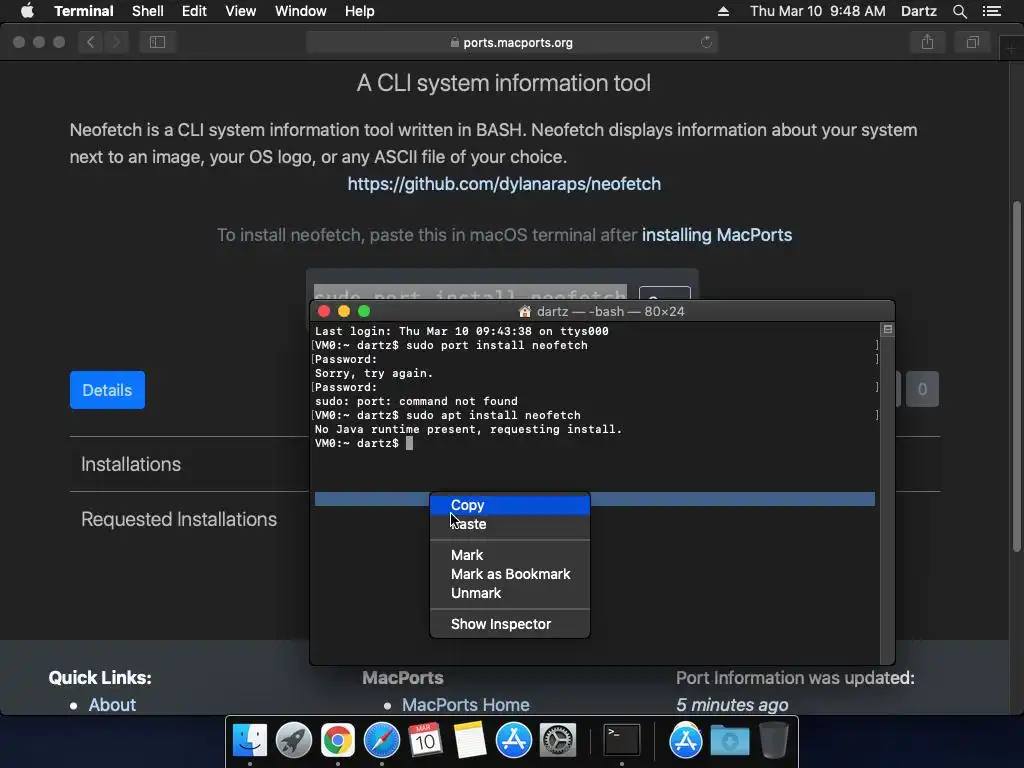Select Unmark in context menu
Screen dimensions: 1024x768
(x=510, y=593)
